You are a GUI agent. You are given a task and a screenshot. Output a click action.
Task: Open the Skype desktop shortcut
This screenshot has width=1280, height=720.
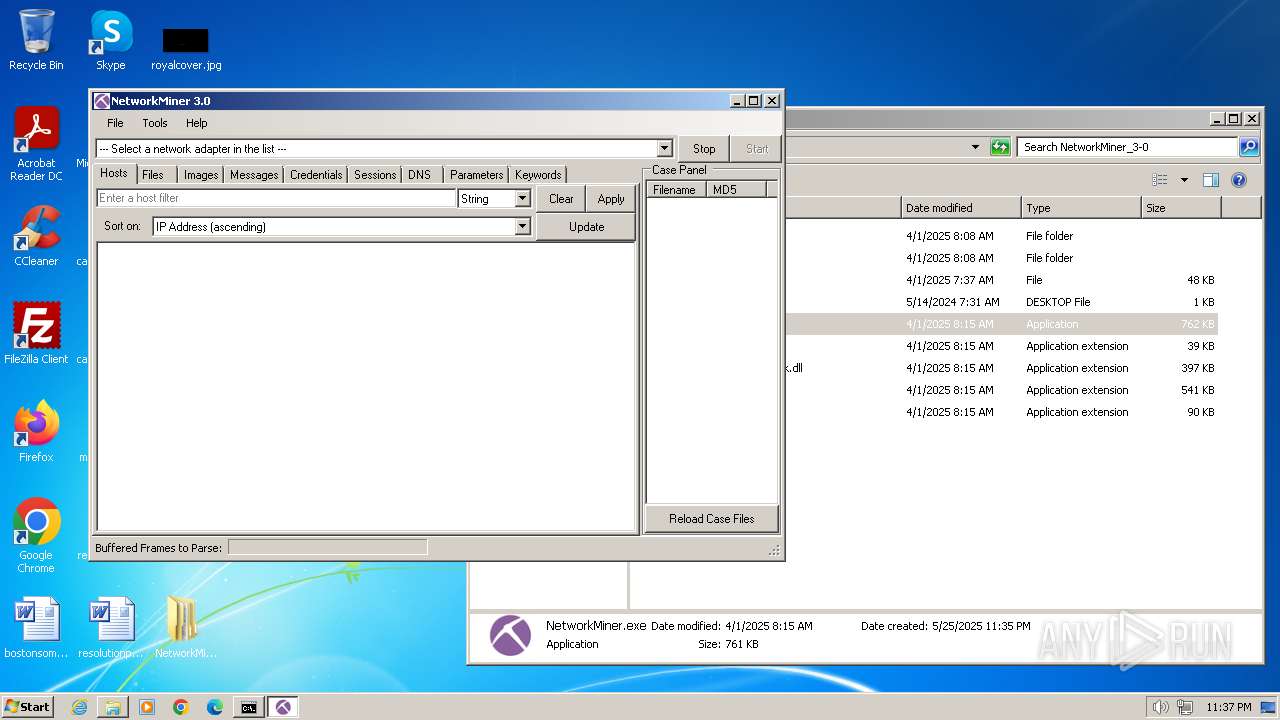pos(110,40)
